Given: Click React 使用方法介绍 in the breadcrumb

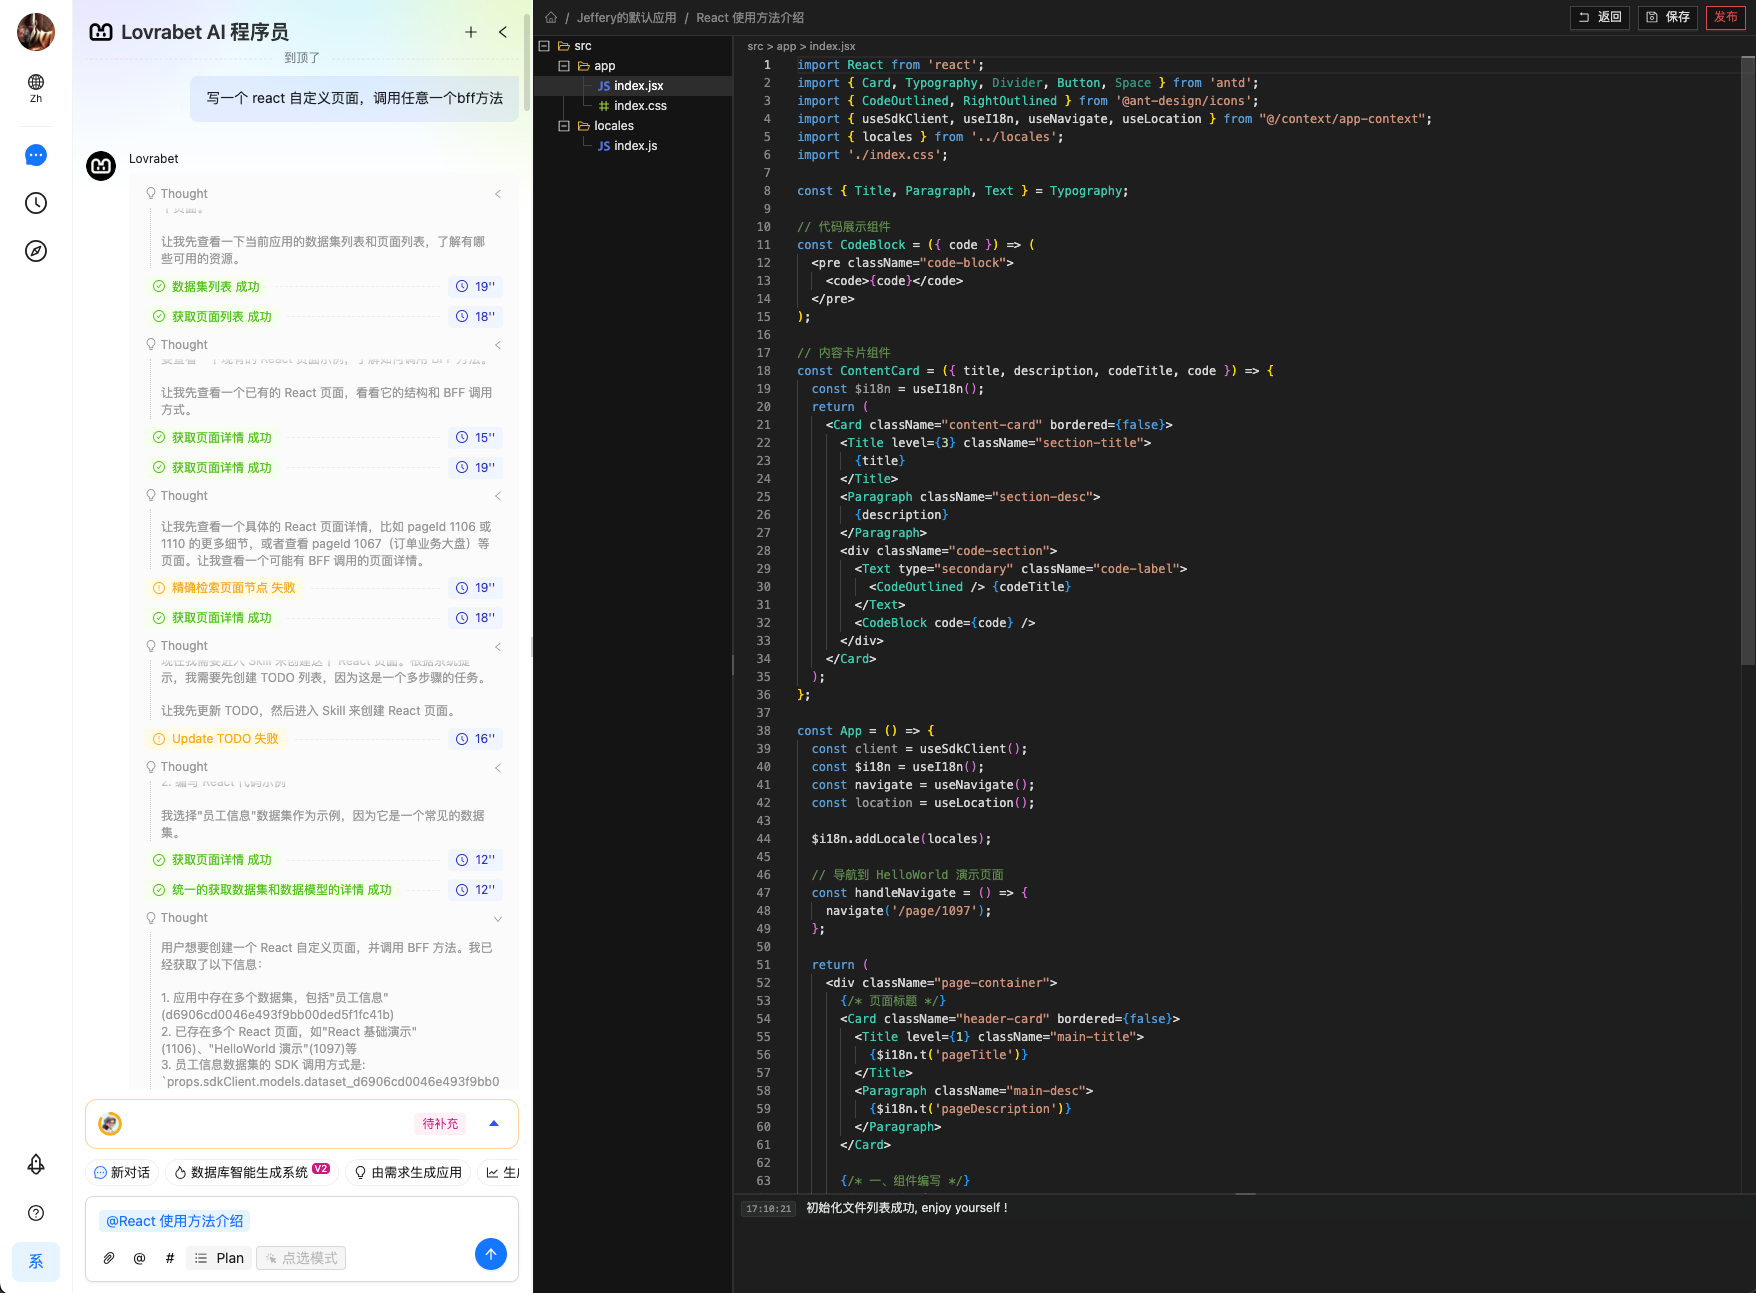Looking at the screenshot, I should [750, 17].
